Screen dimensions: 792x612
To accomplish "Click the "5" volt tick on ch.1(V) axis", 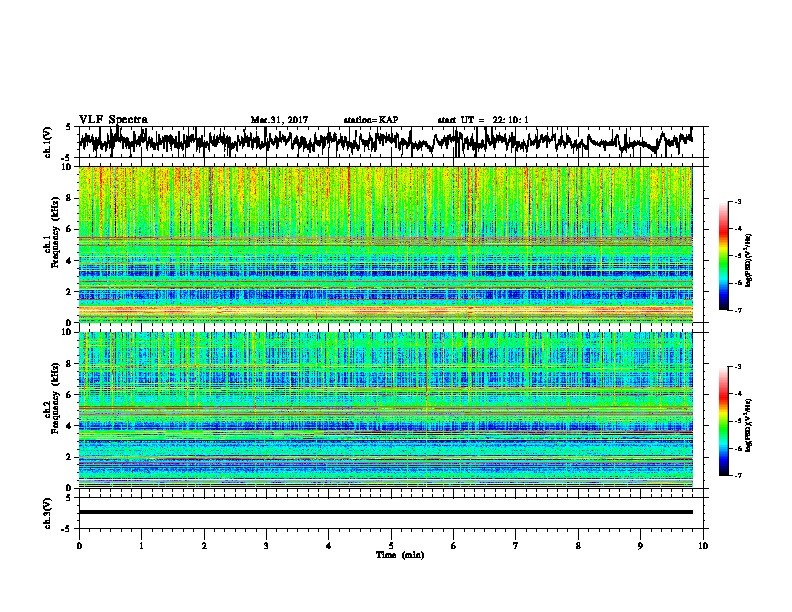I will [68, 127].
